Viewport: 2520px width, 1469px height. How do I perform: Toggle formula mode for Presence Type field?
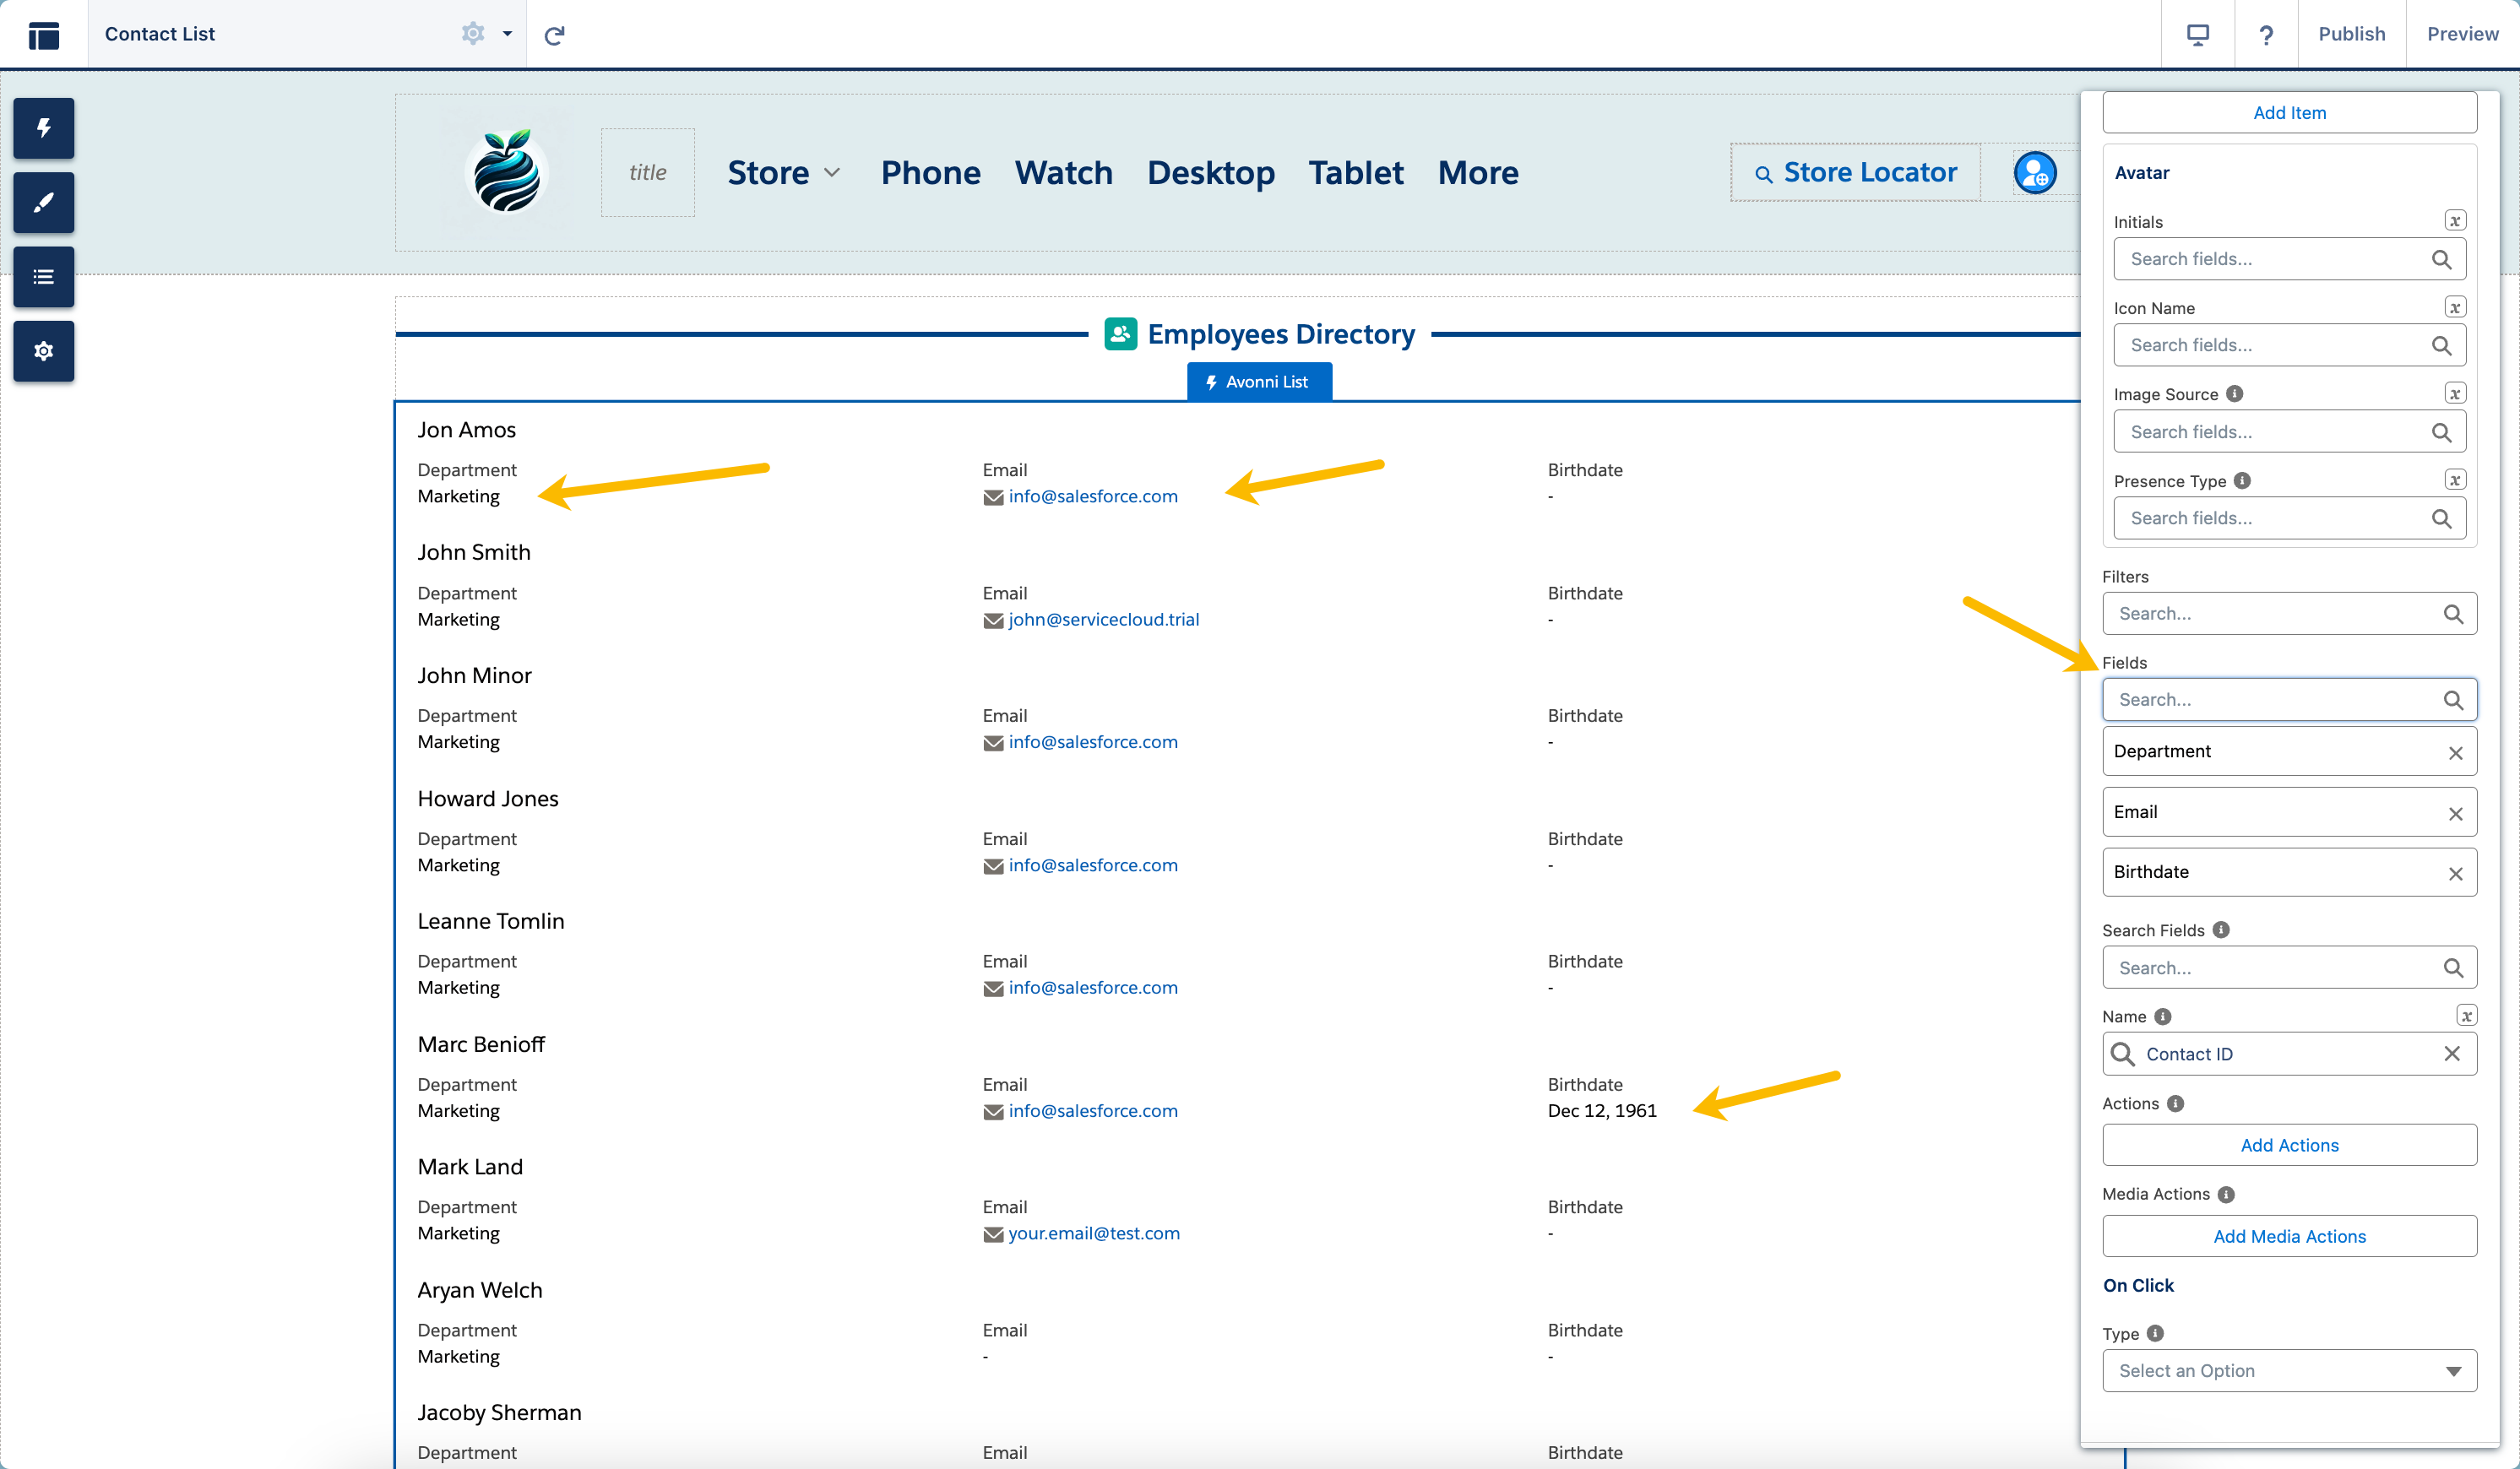click(2454, 480)
